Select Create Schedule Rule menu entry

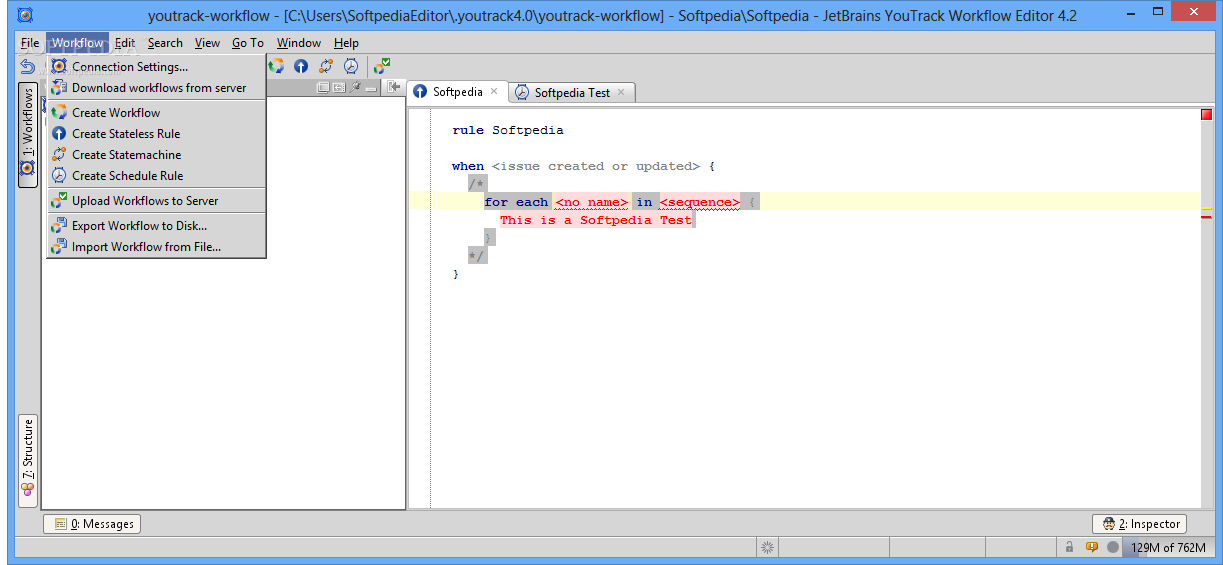pos(157,176)
